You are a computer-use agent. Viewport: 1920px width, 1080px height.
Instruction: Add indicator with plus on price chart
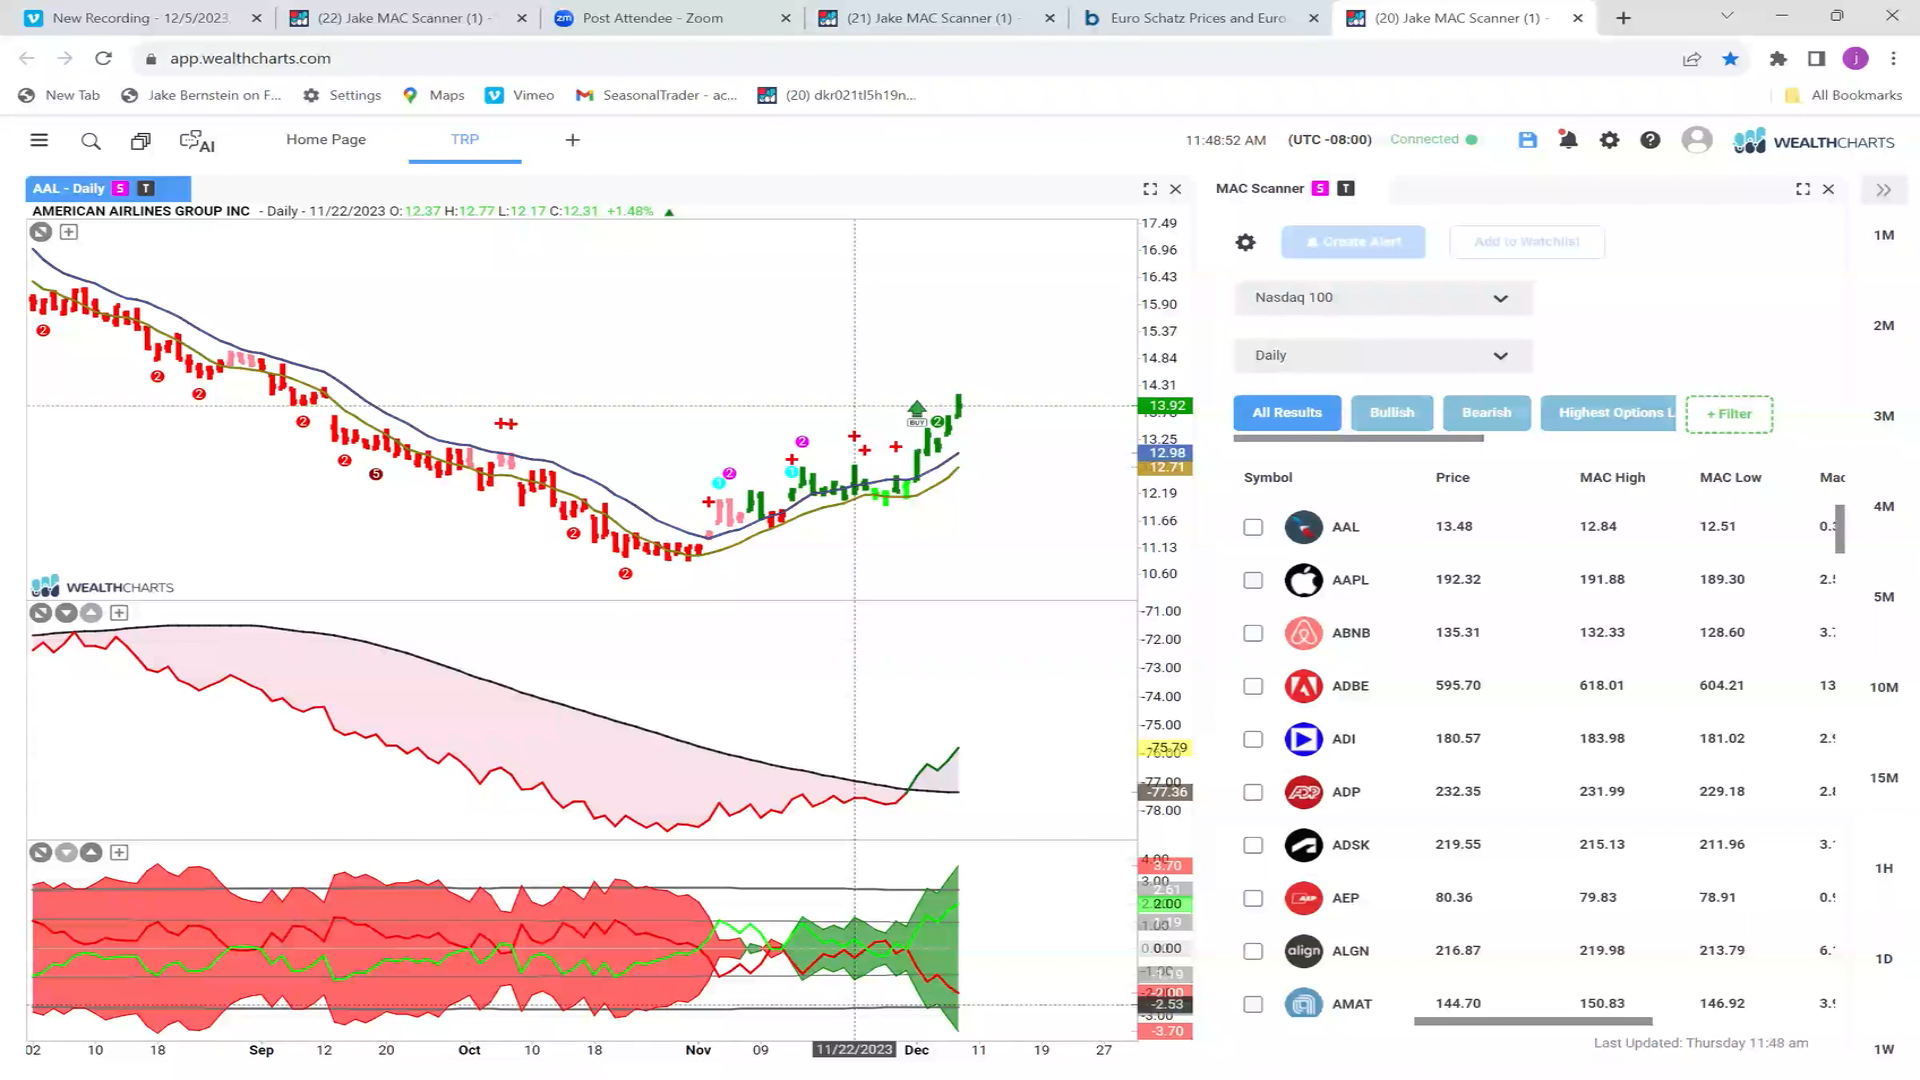(x=69, y=232)
